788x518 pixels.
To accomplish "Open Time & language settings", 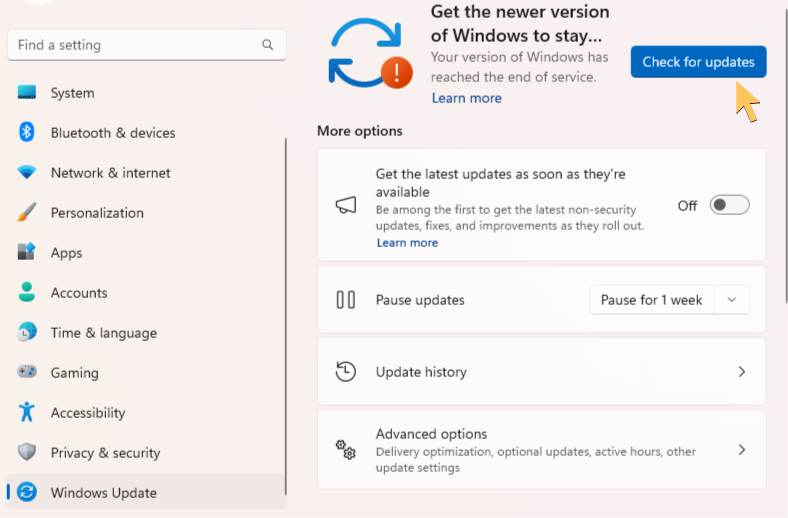I will (x=146, y=333).
